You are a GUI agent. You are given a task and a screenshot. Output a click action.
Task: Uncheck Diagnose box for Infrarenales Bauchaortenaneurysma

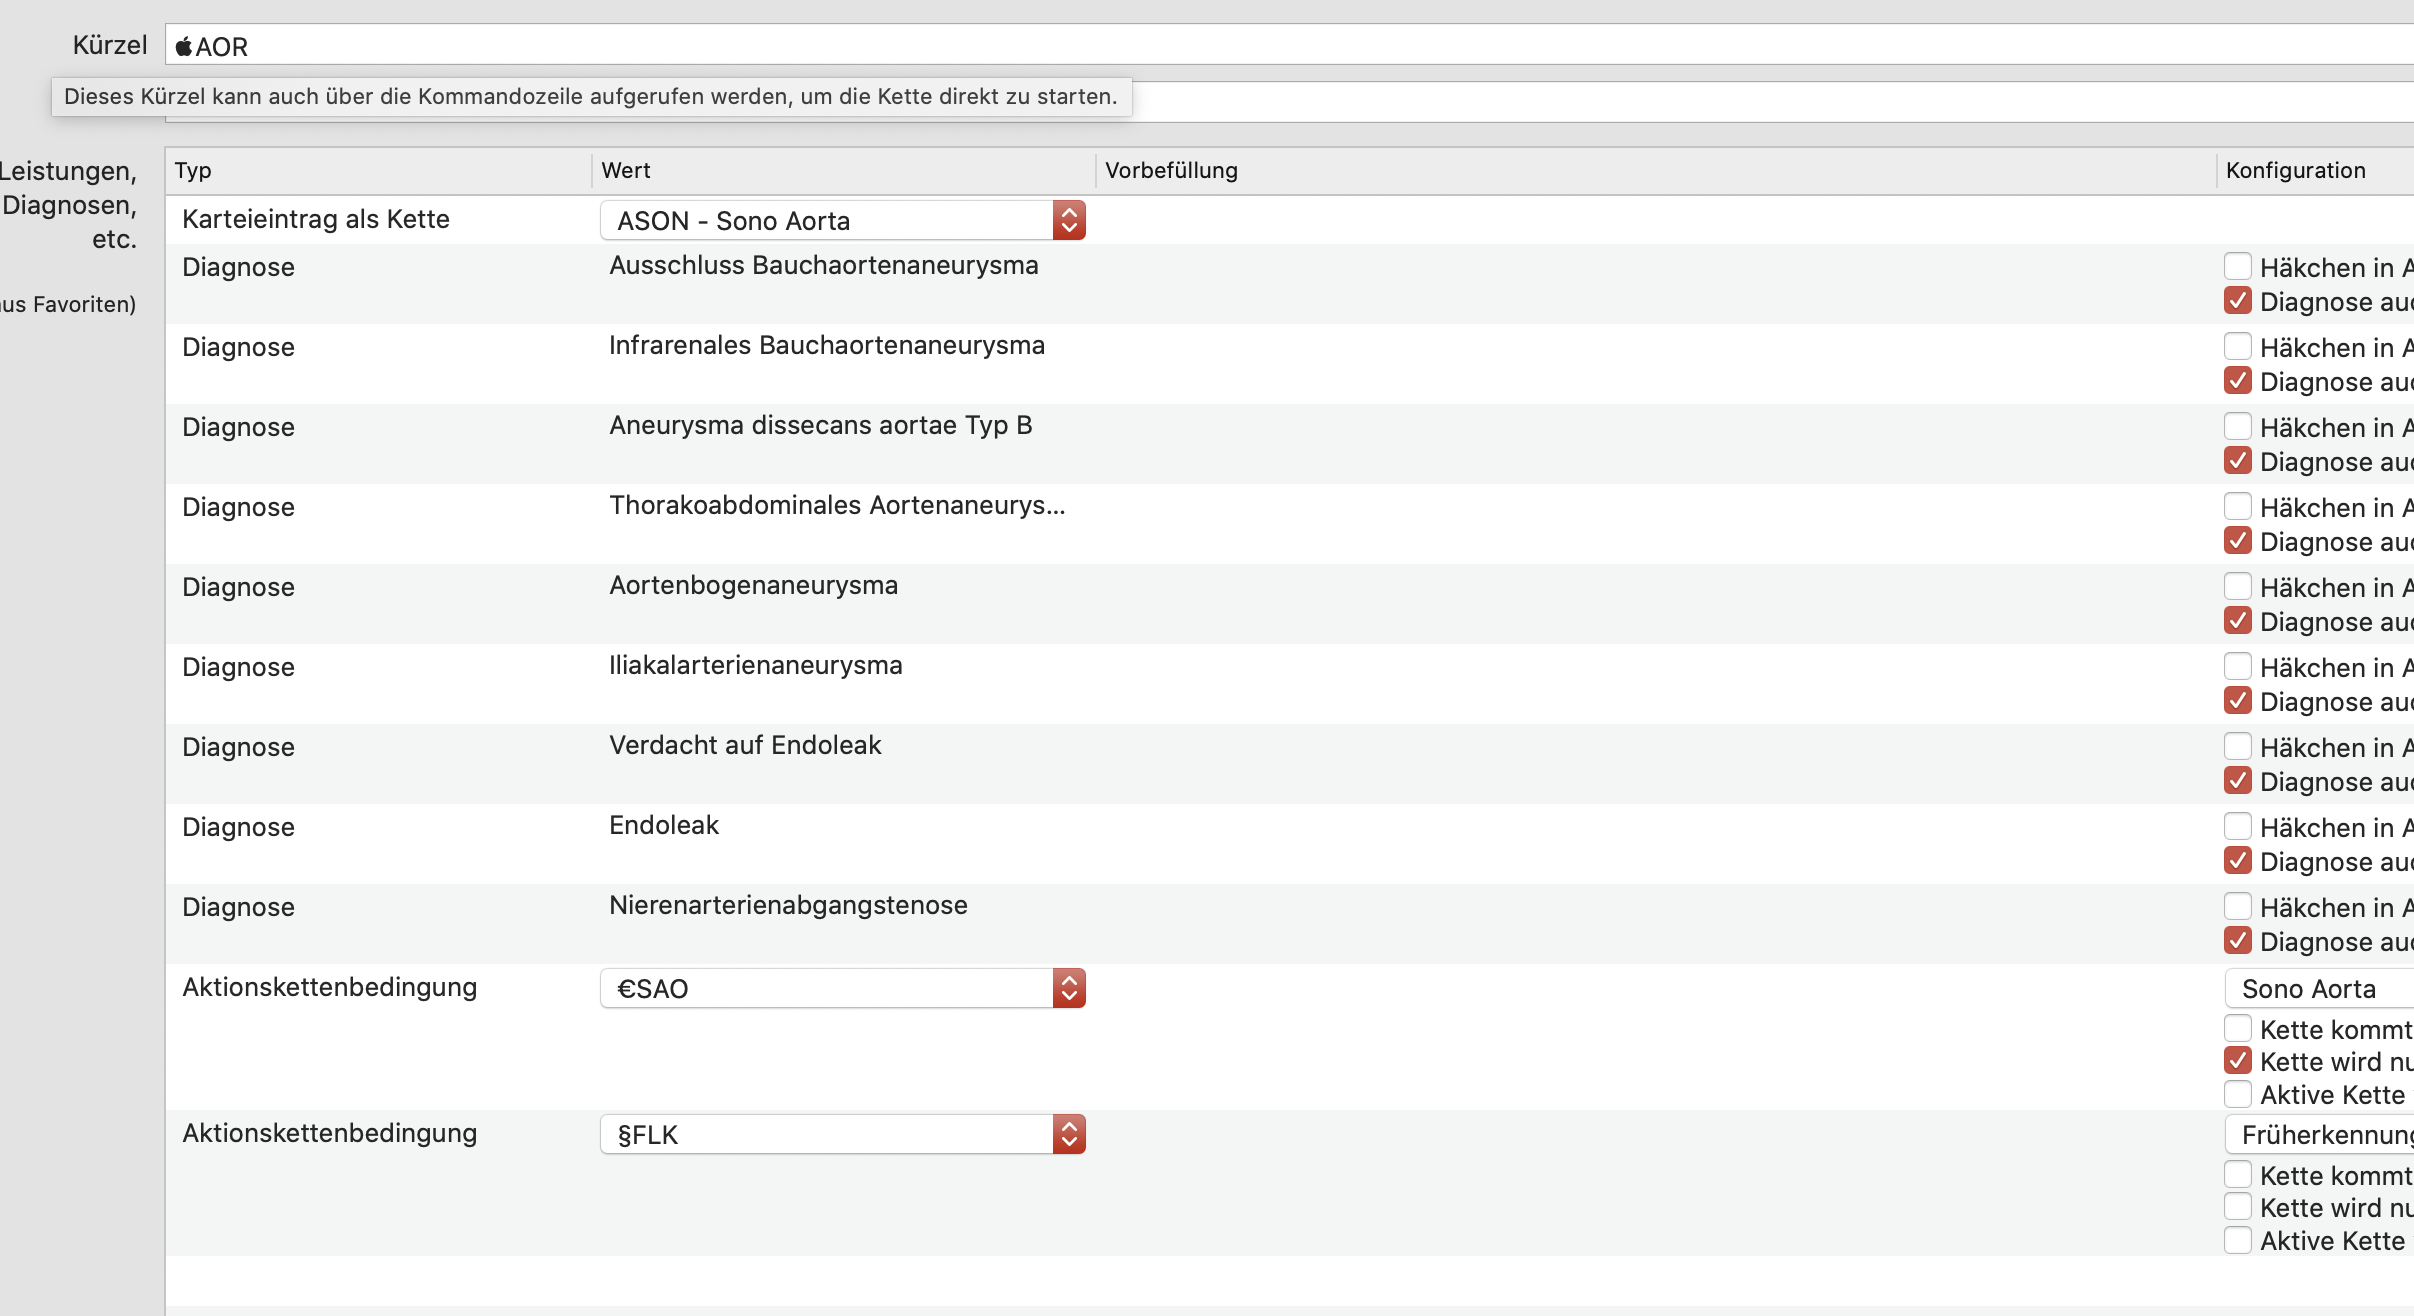tap(2238, 381)
